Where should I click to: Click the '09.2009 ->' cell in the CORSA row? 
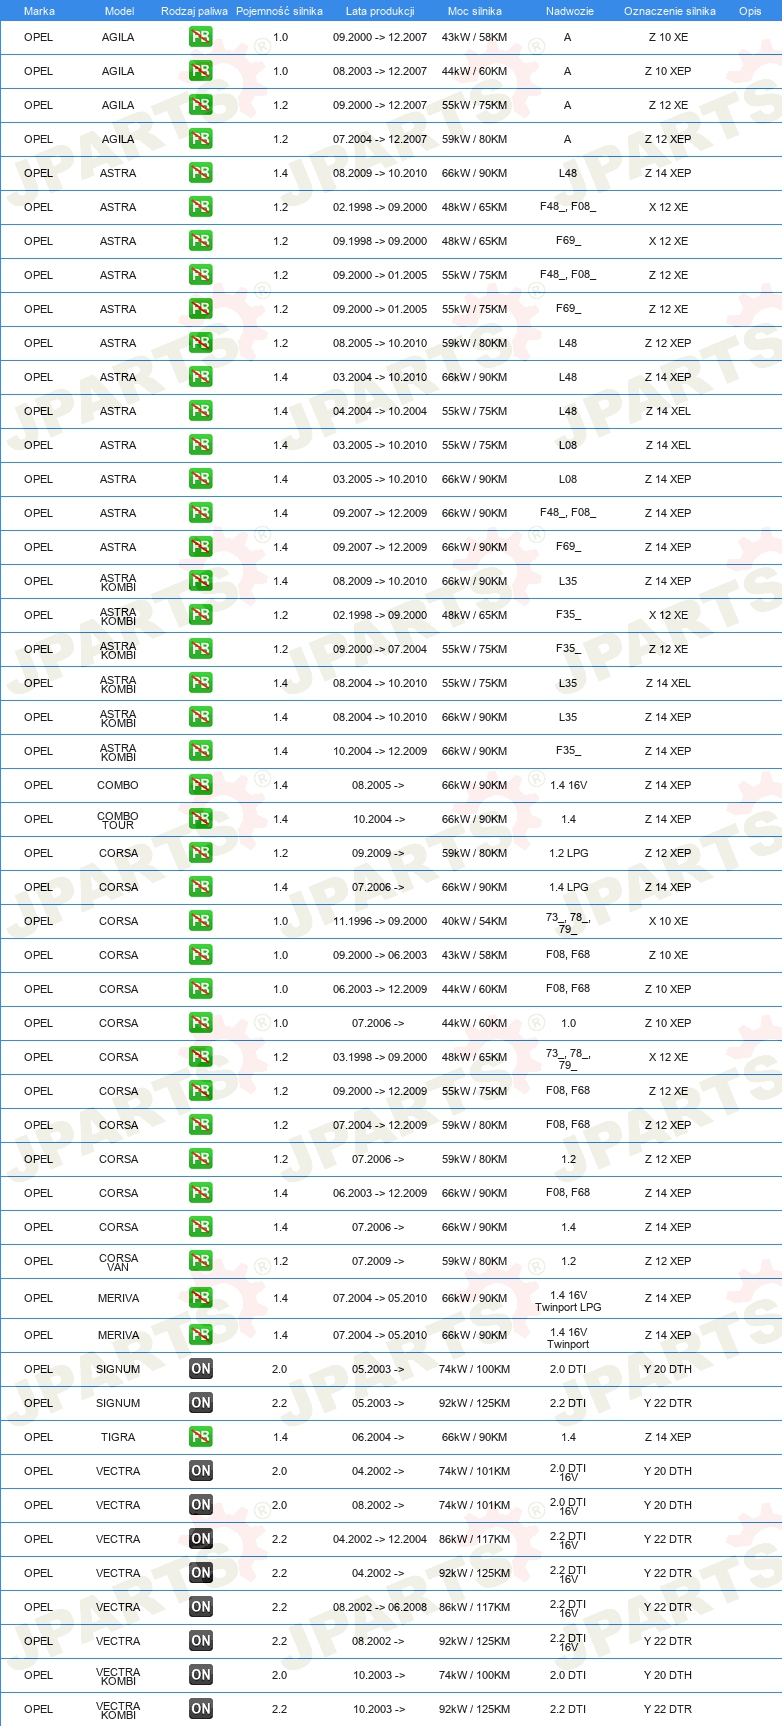click(378, 853)
